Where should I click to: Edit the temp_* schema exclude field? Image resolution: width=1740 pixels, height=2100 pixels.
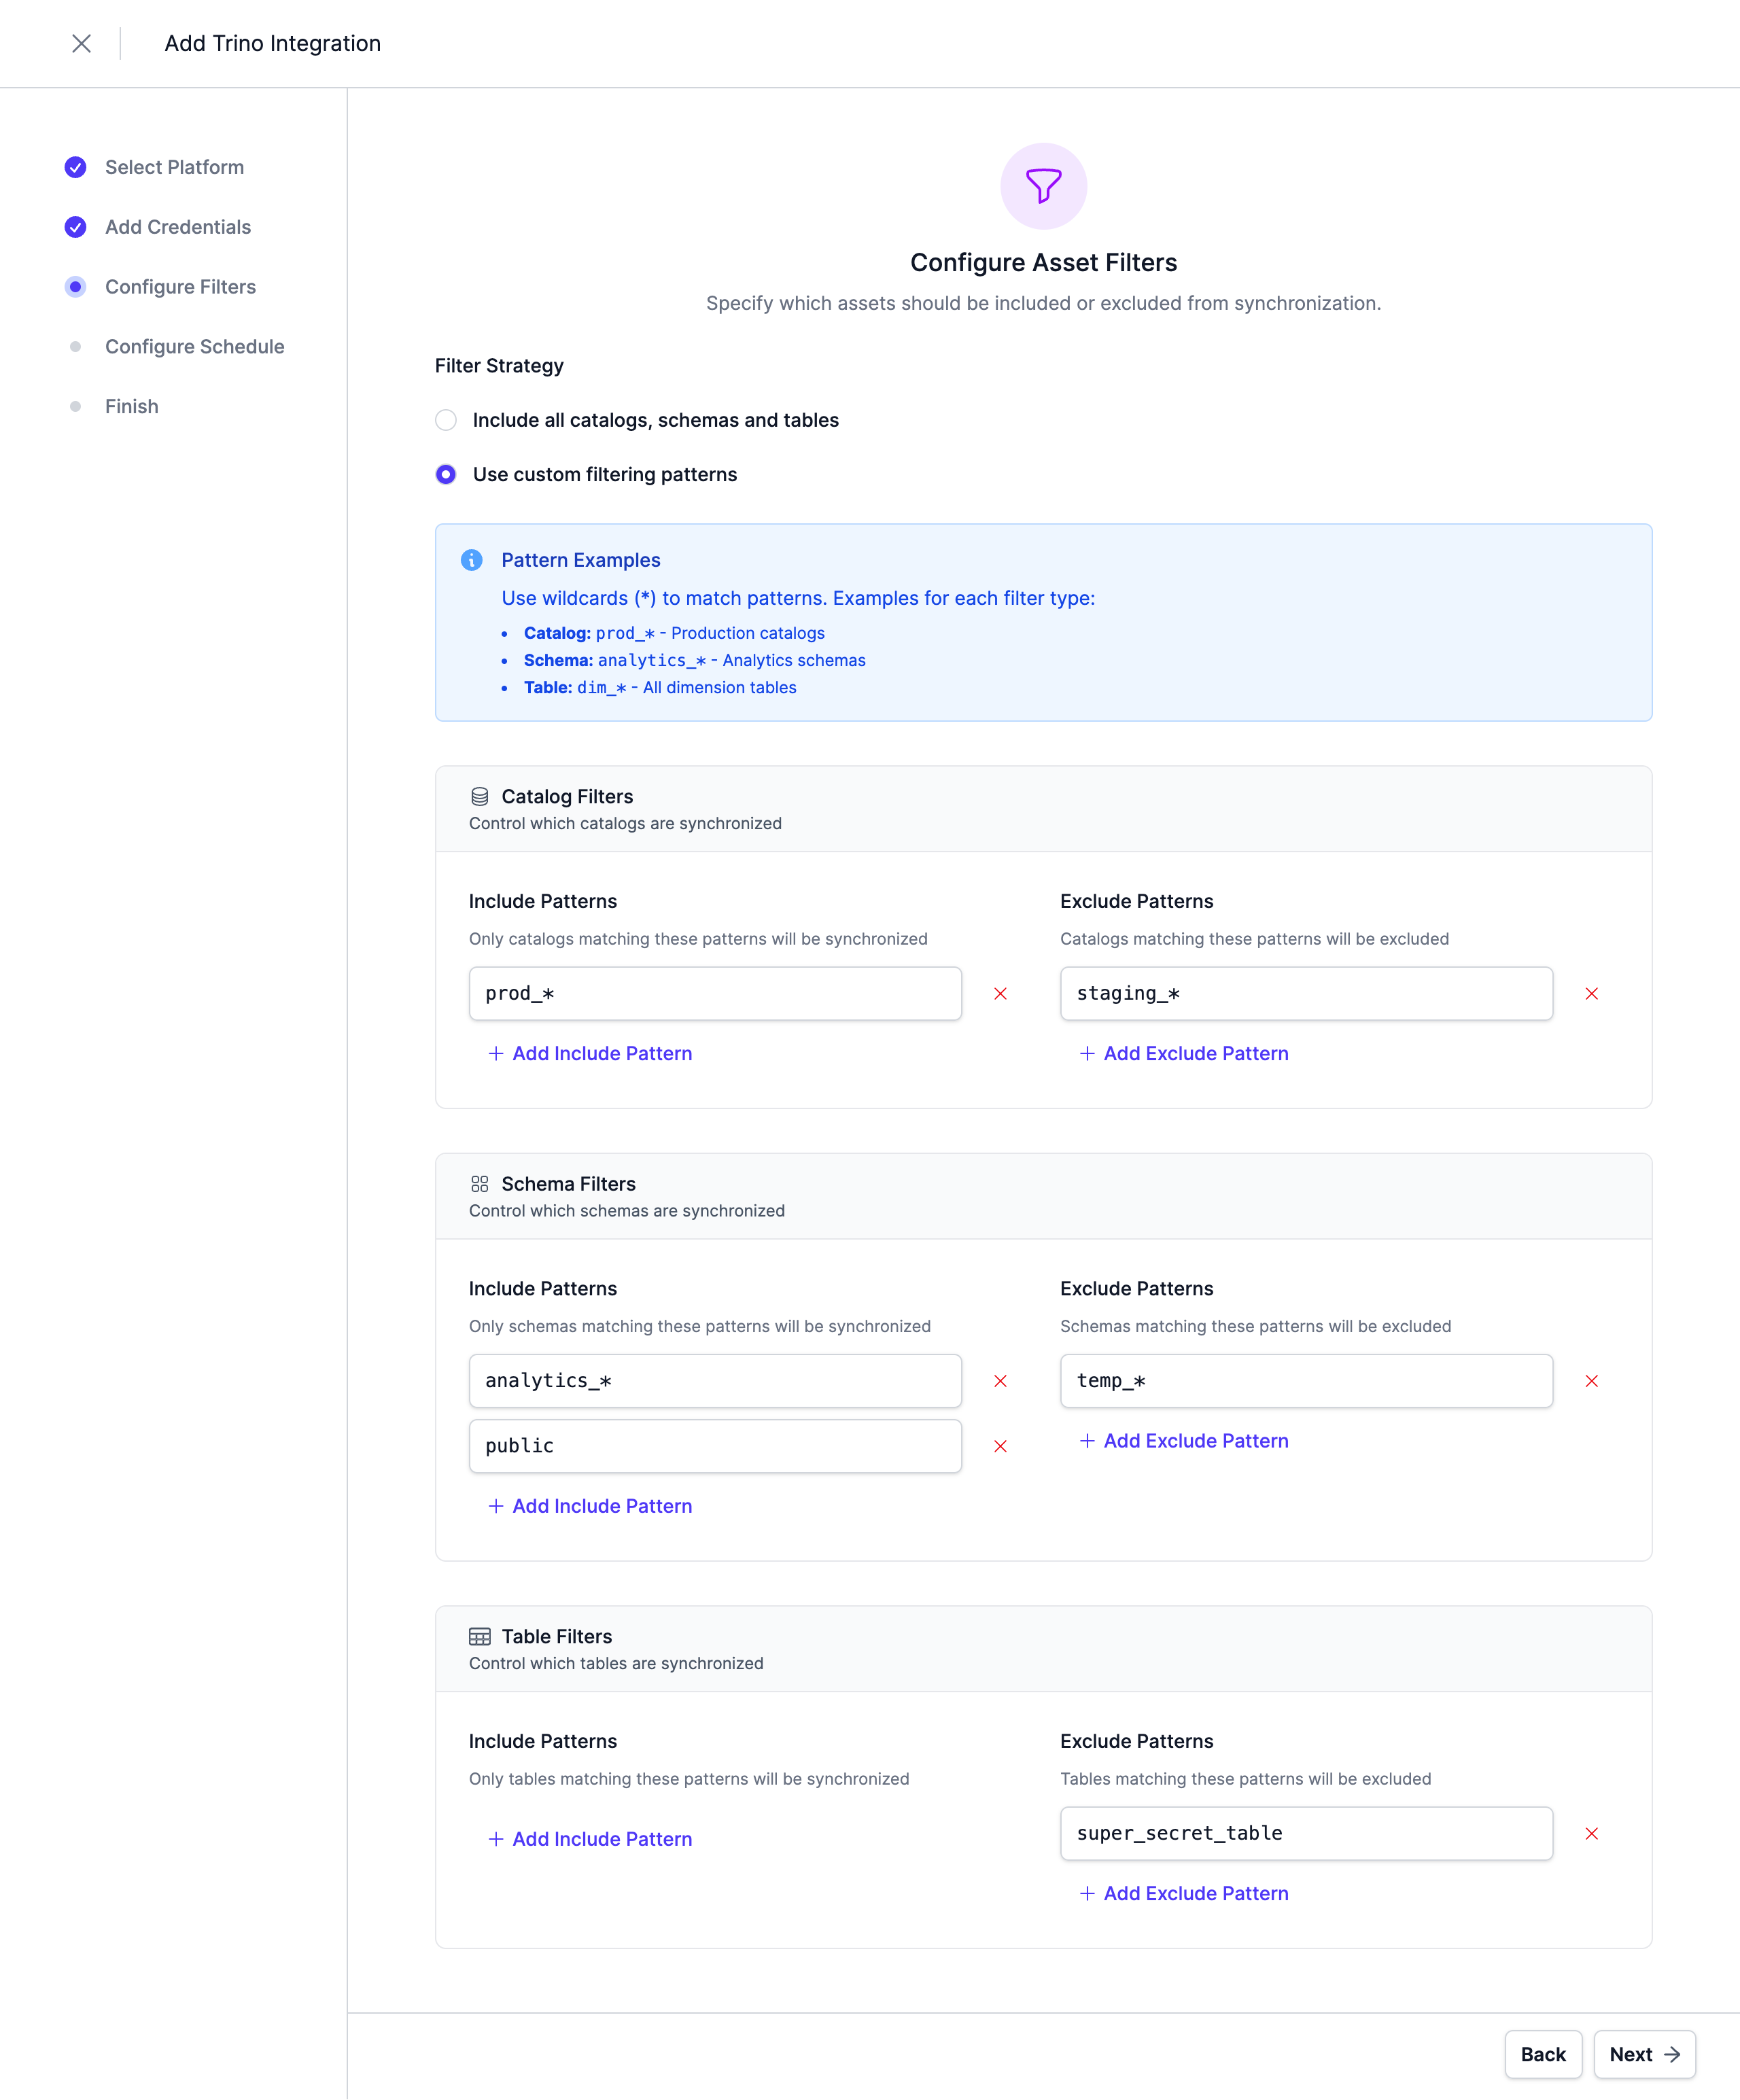tap(1306, 1381)
